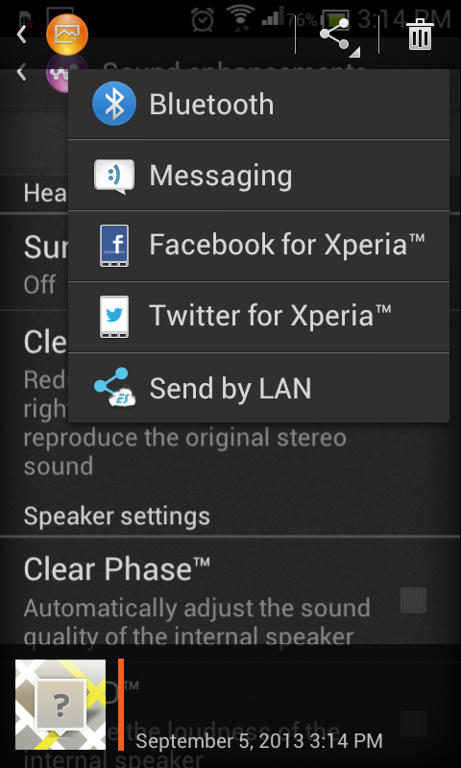
Task: Tap the blue Bluetooth icon
Action: pos(114,104)
